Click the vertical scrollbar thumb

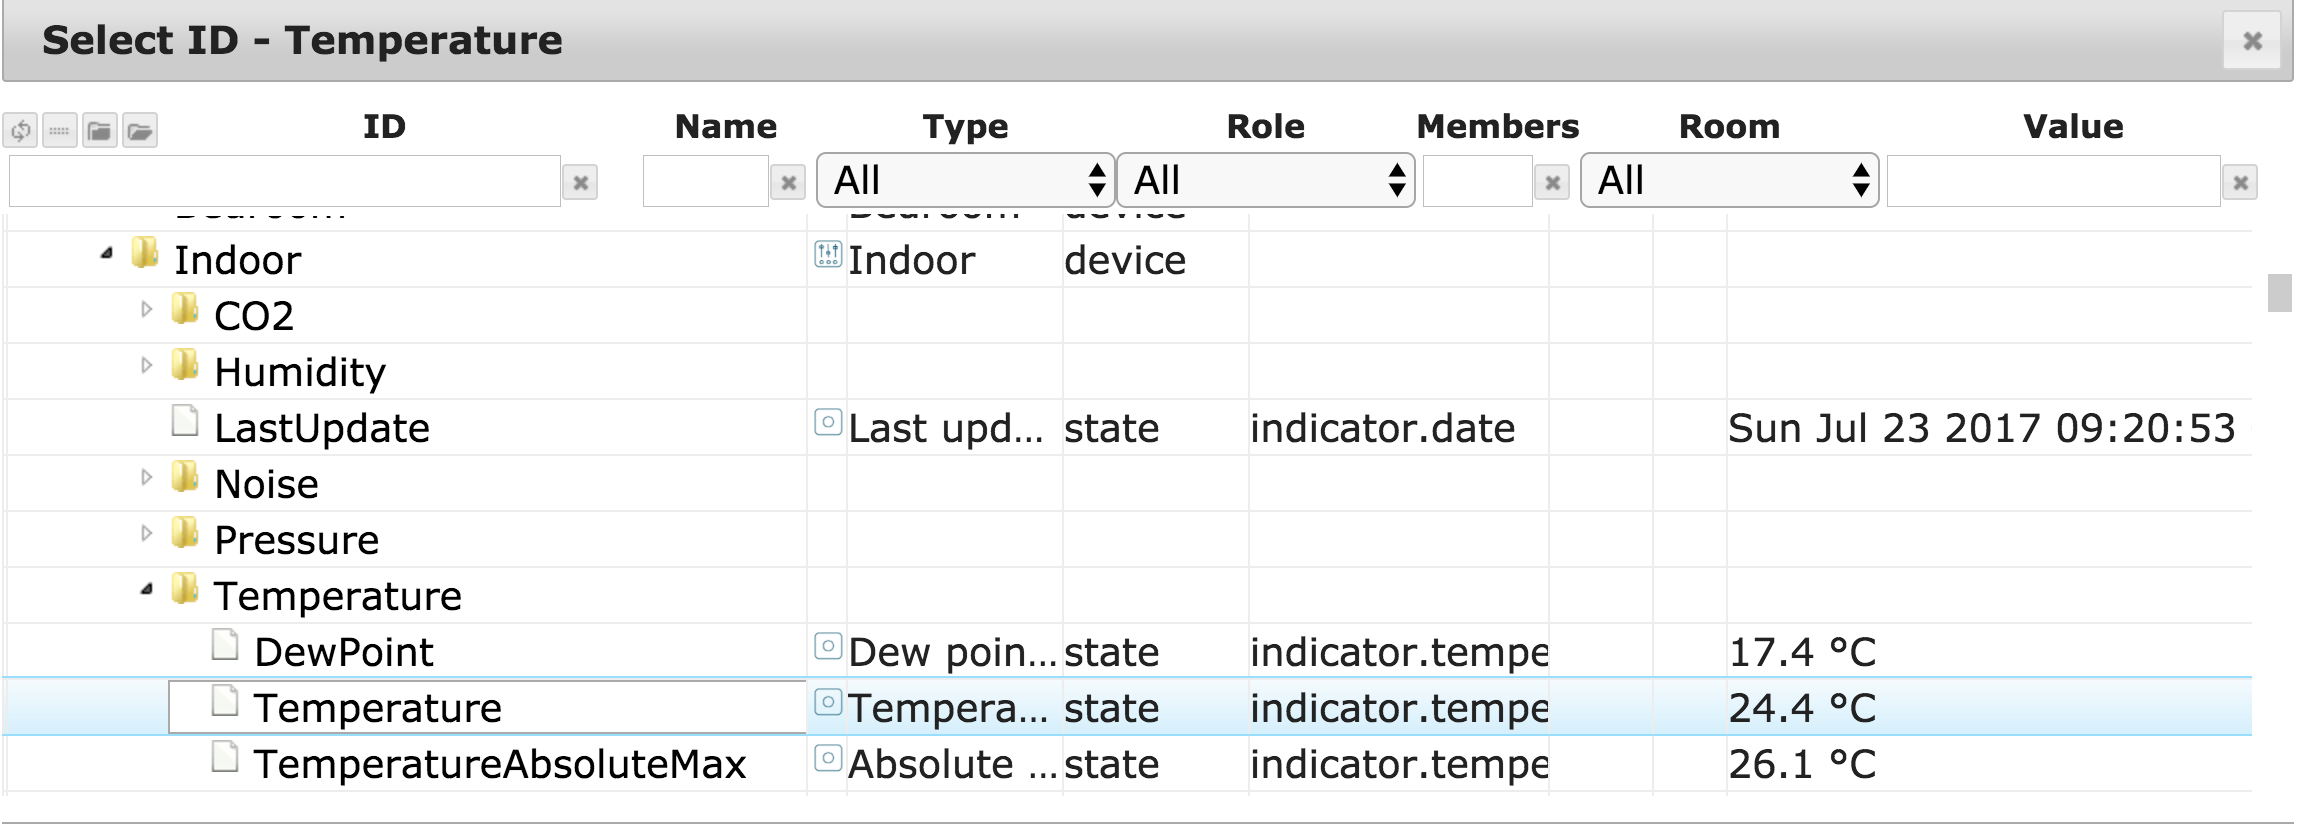click(x=2279, y=293)
